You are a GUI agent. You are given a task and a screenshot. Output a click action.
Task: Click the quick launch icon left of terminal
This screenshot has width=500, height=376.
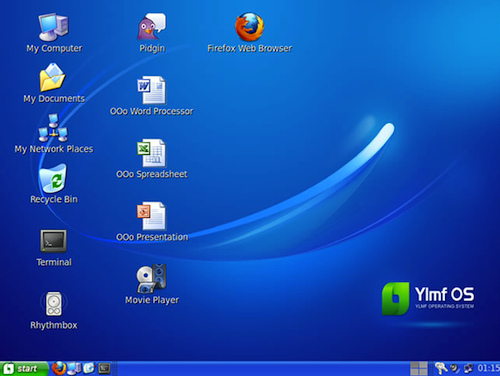pyautogui.click(x=89, y=368)
